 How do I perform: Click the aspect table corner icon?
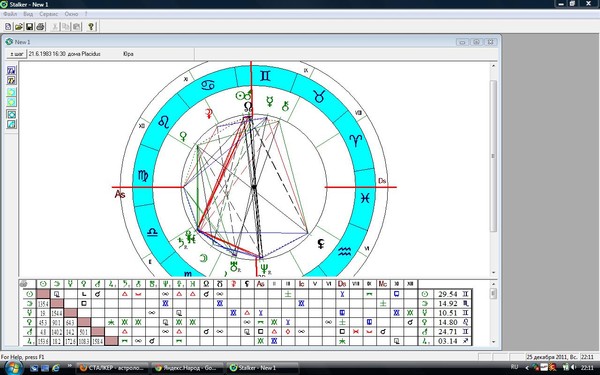coord(23,284)
